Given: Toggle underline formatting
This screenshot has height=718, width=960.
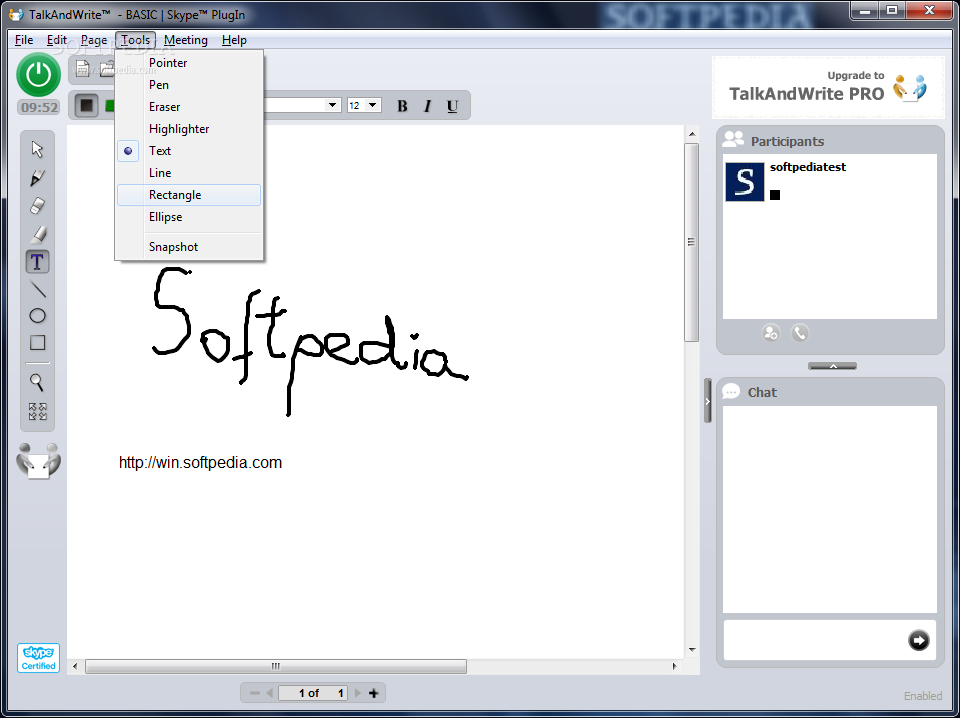Looking at the screenshot, I should 452,106.
